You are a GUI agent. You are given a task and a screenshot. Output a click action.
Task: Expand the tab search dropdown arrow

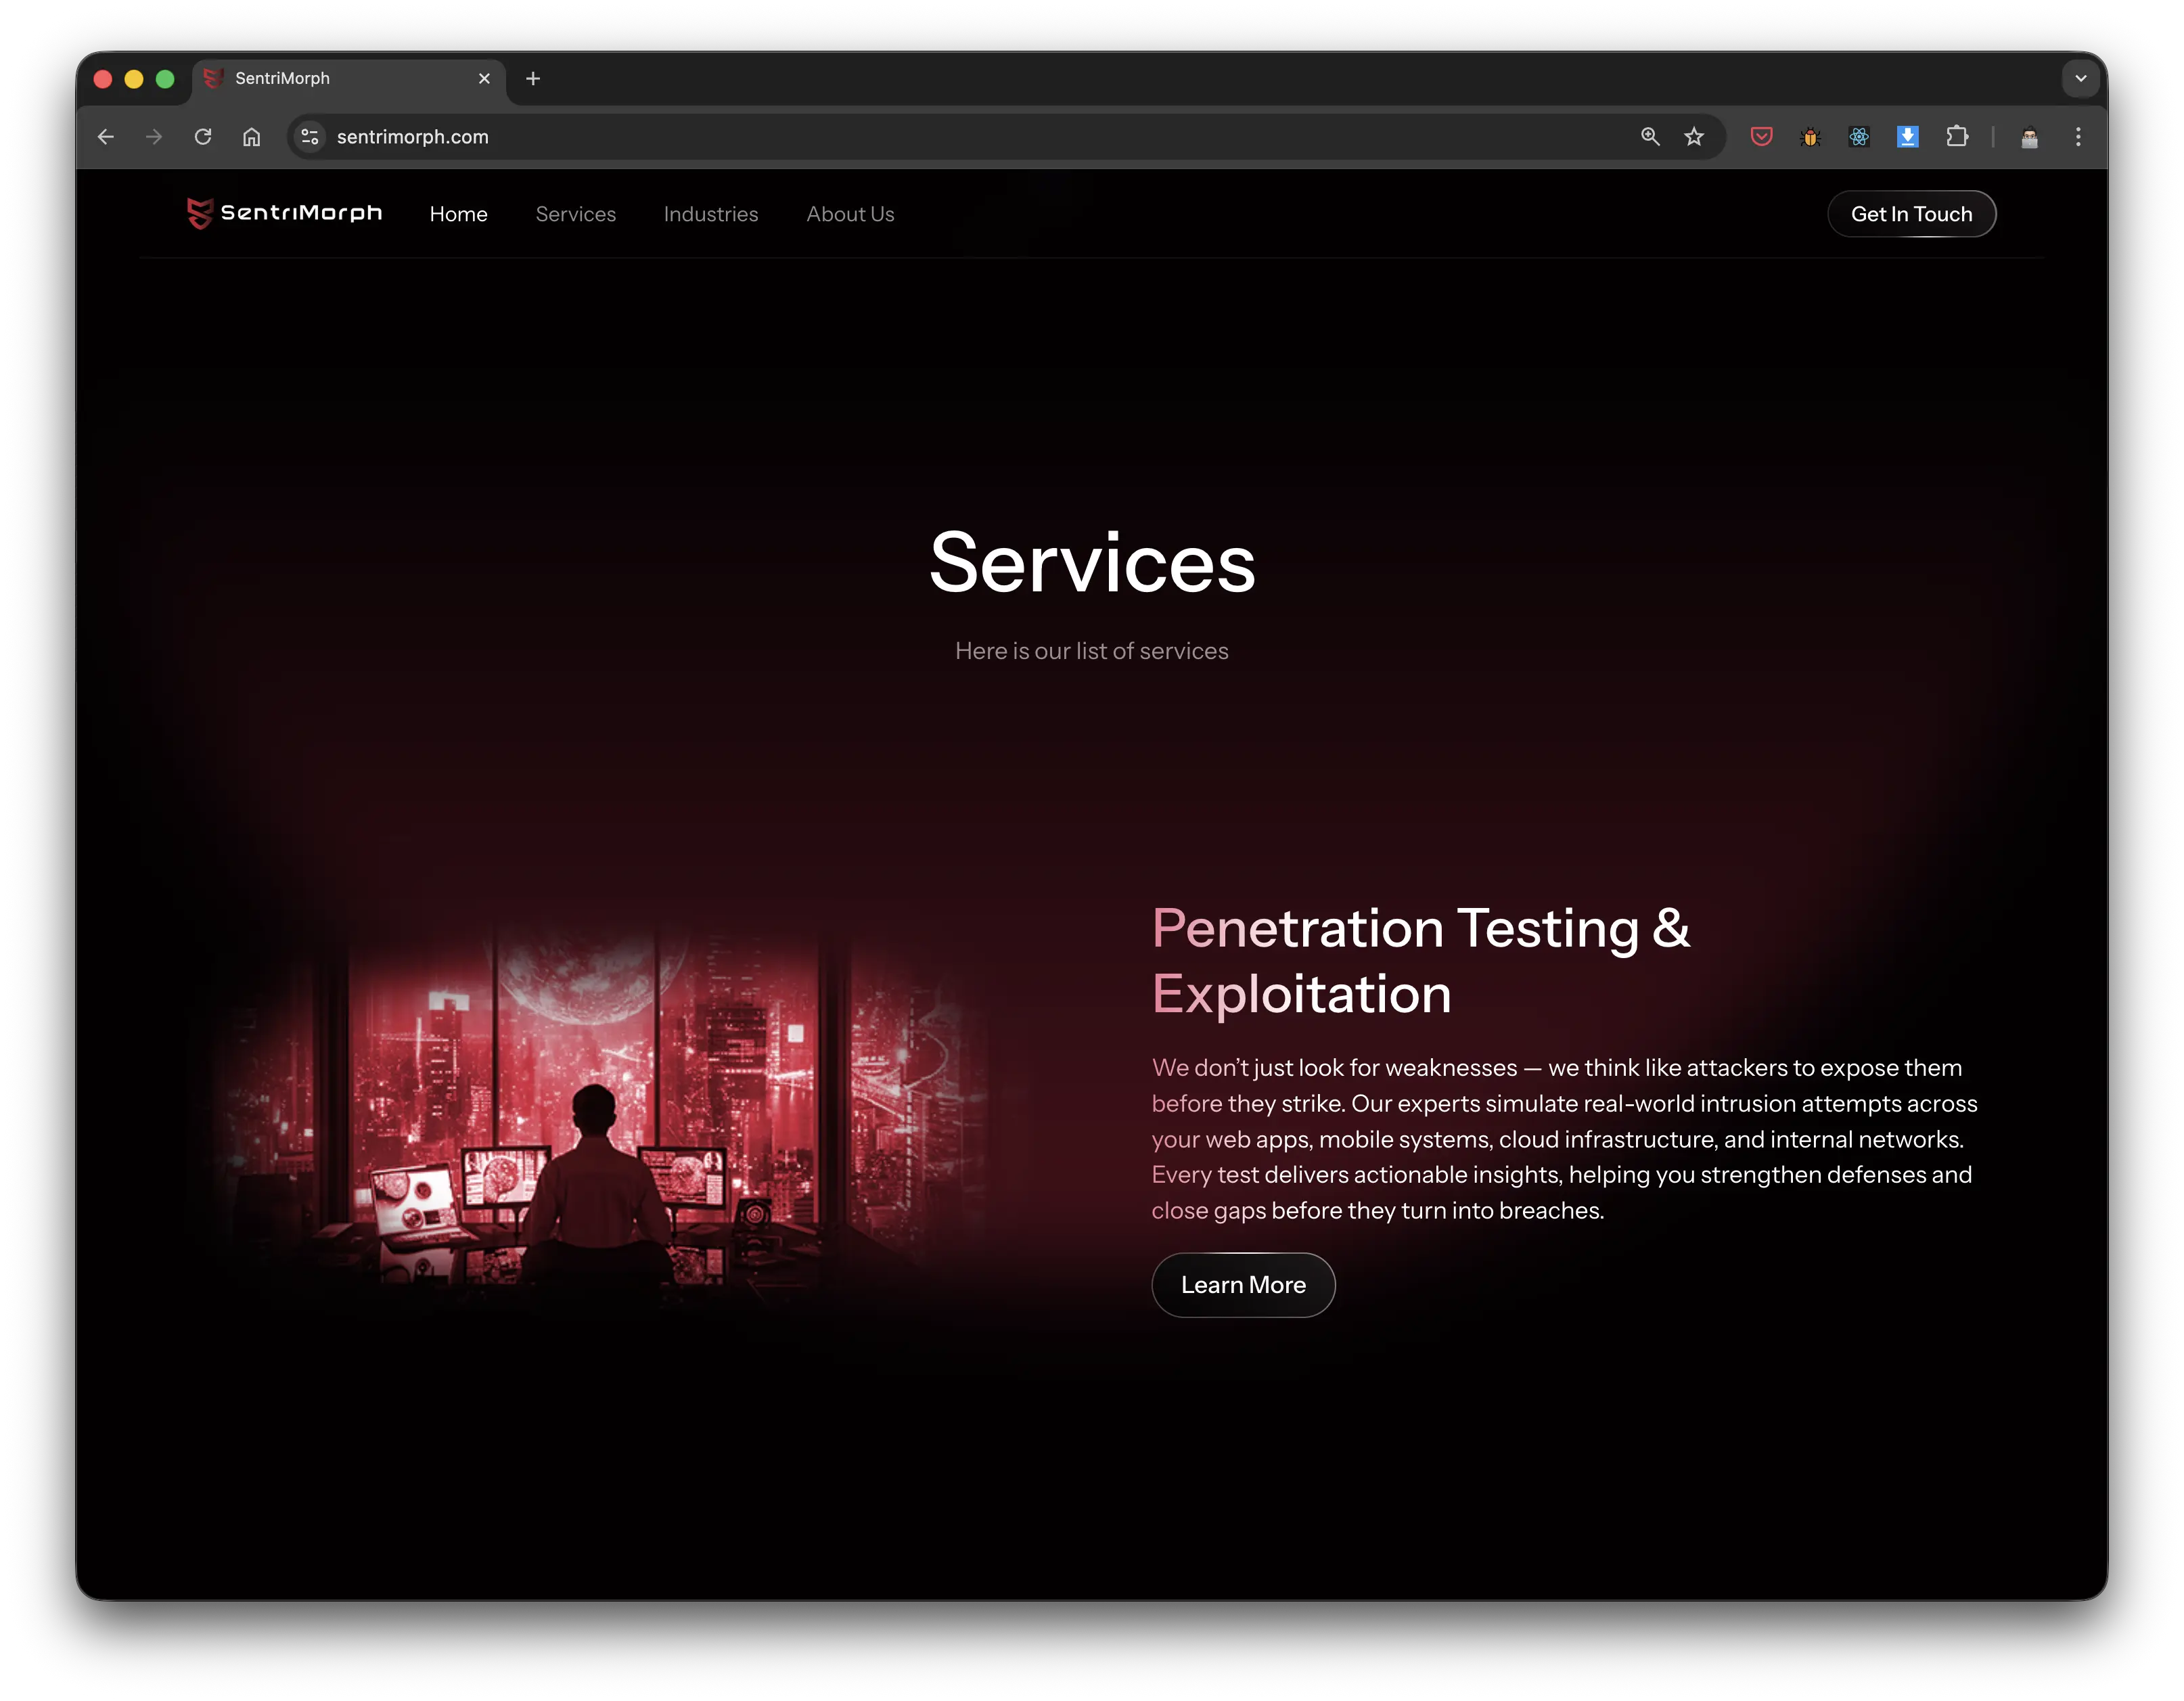2081,78
